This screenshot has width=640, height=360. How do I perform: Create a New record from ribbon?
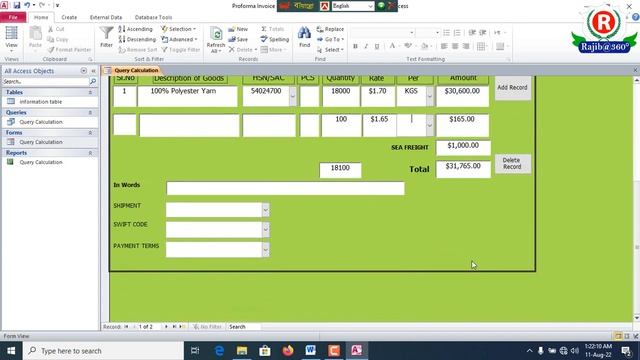coord(238,29)
